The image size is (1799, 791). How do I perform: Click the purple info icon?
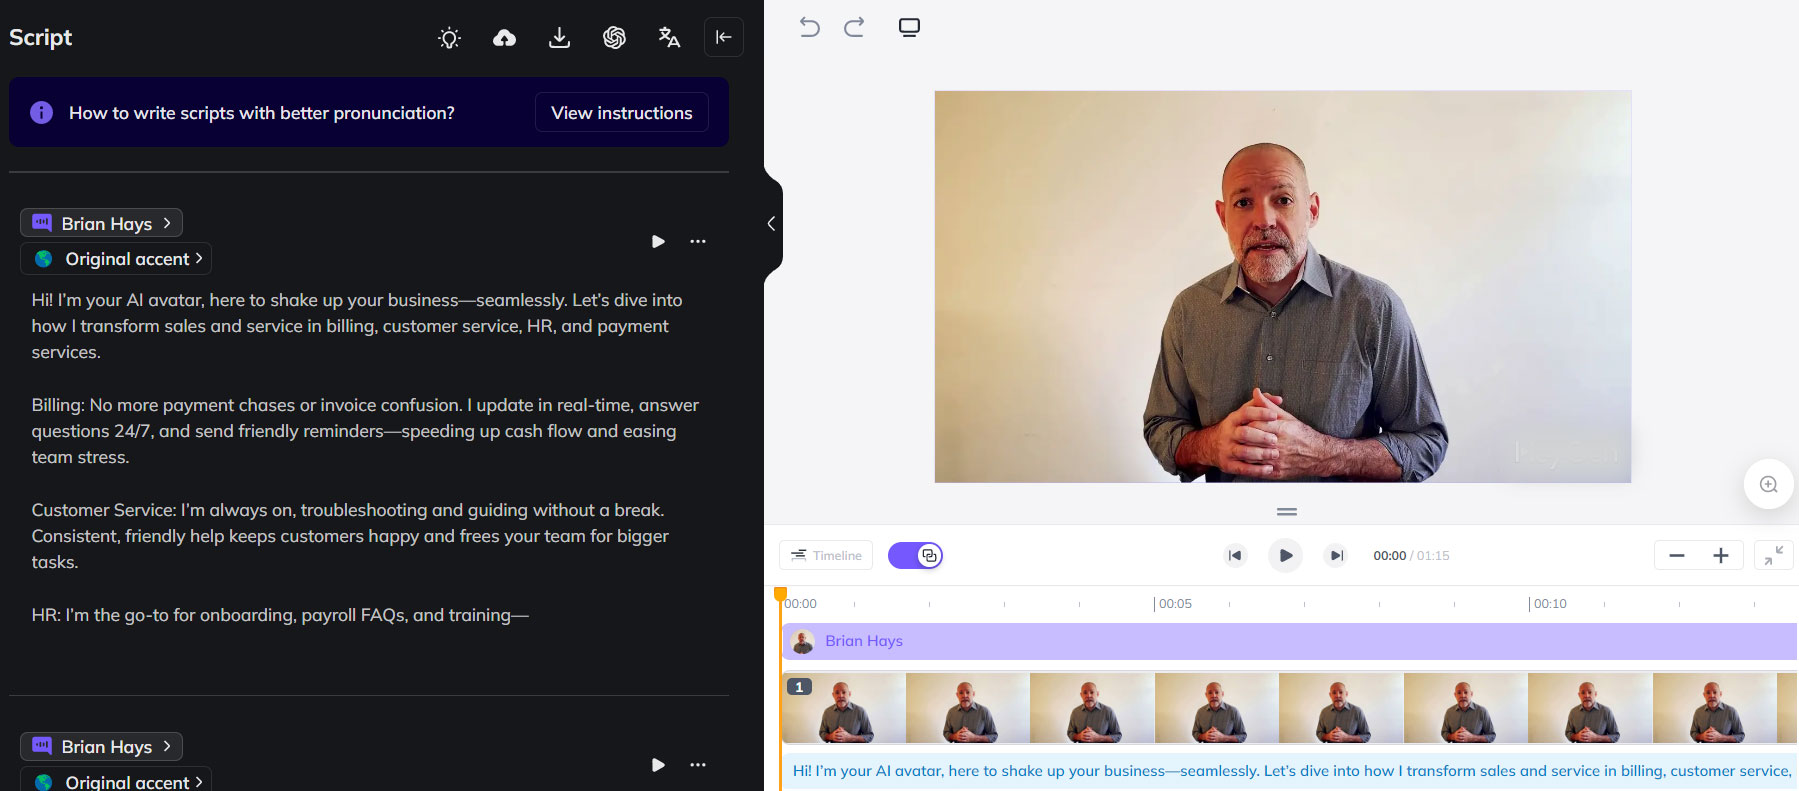41,112
